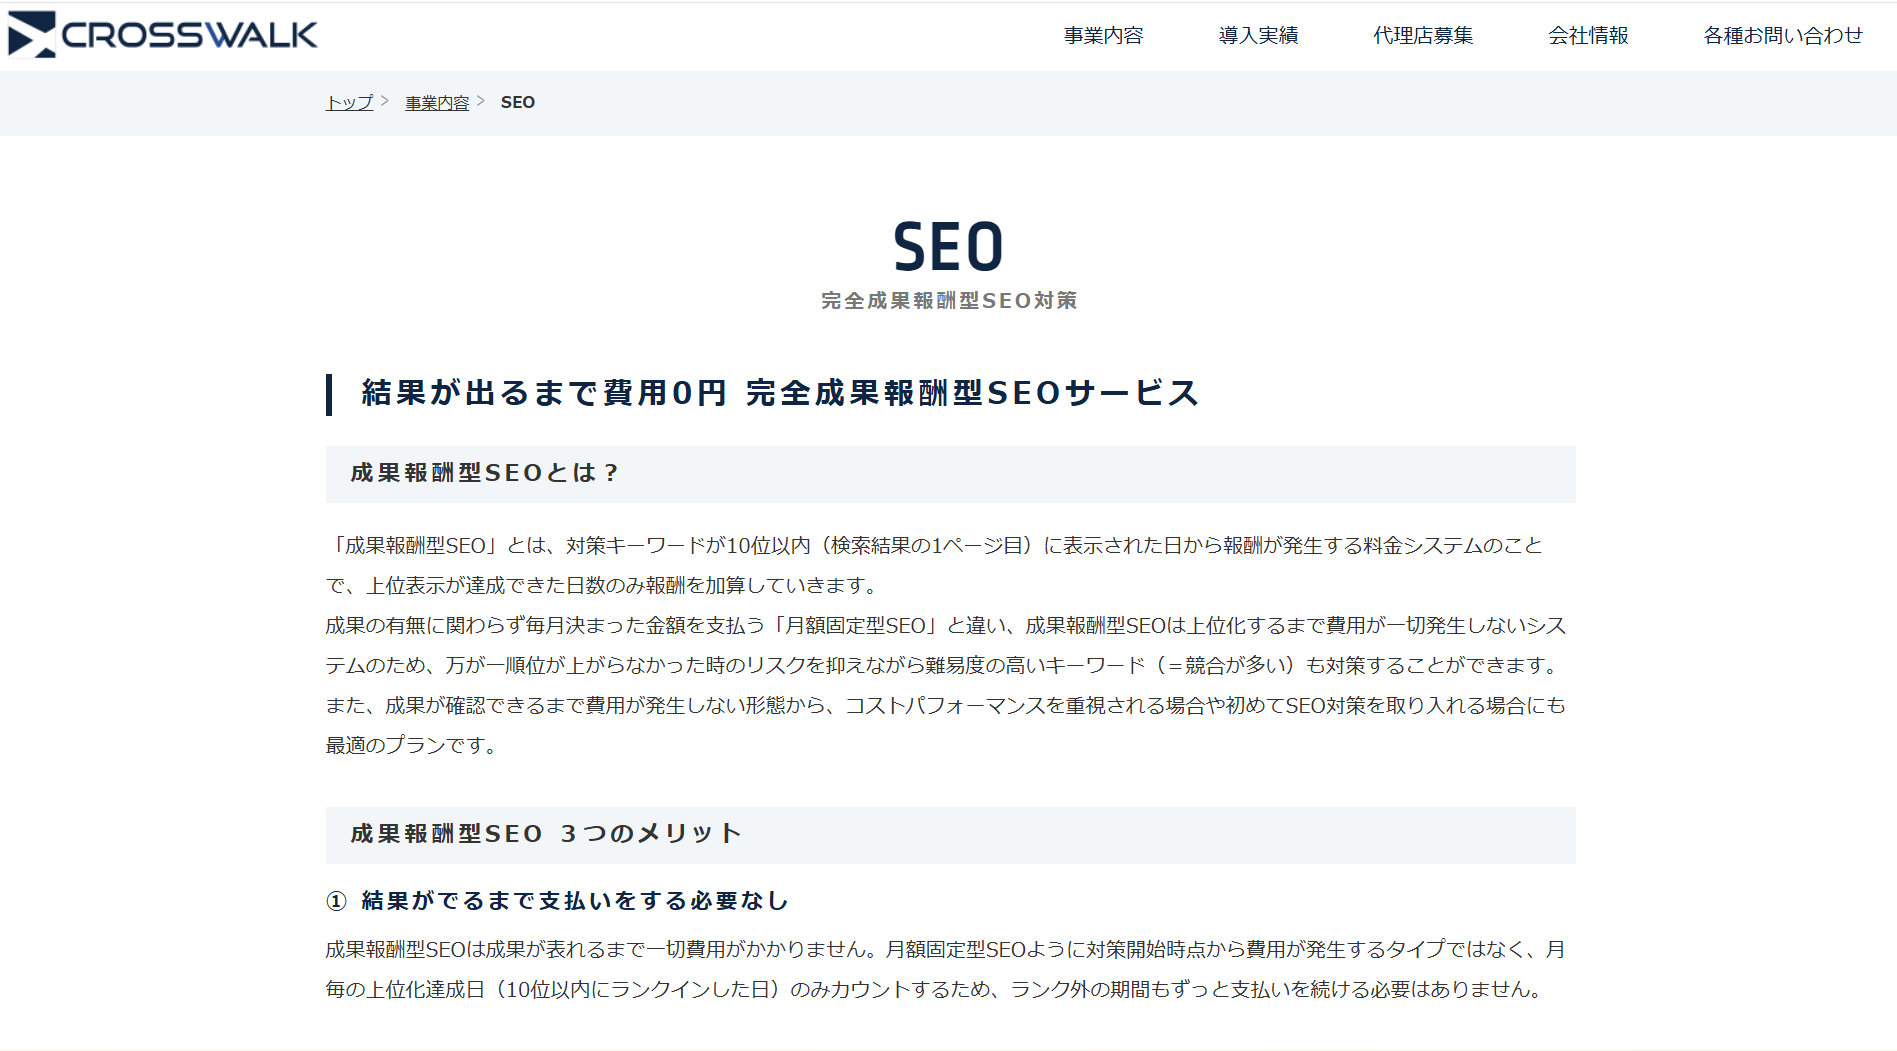The height and width of the screenshot is (1051, 1897).
Task: Select the SEO breadcrumb label
Action: (x=517, y=102)
